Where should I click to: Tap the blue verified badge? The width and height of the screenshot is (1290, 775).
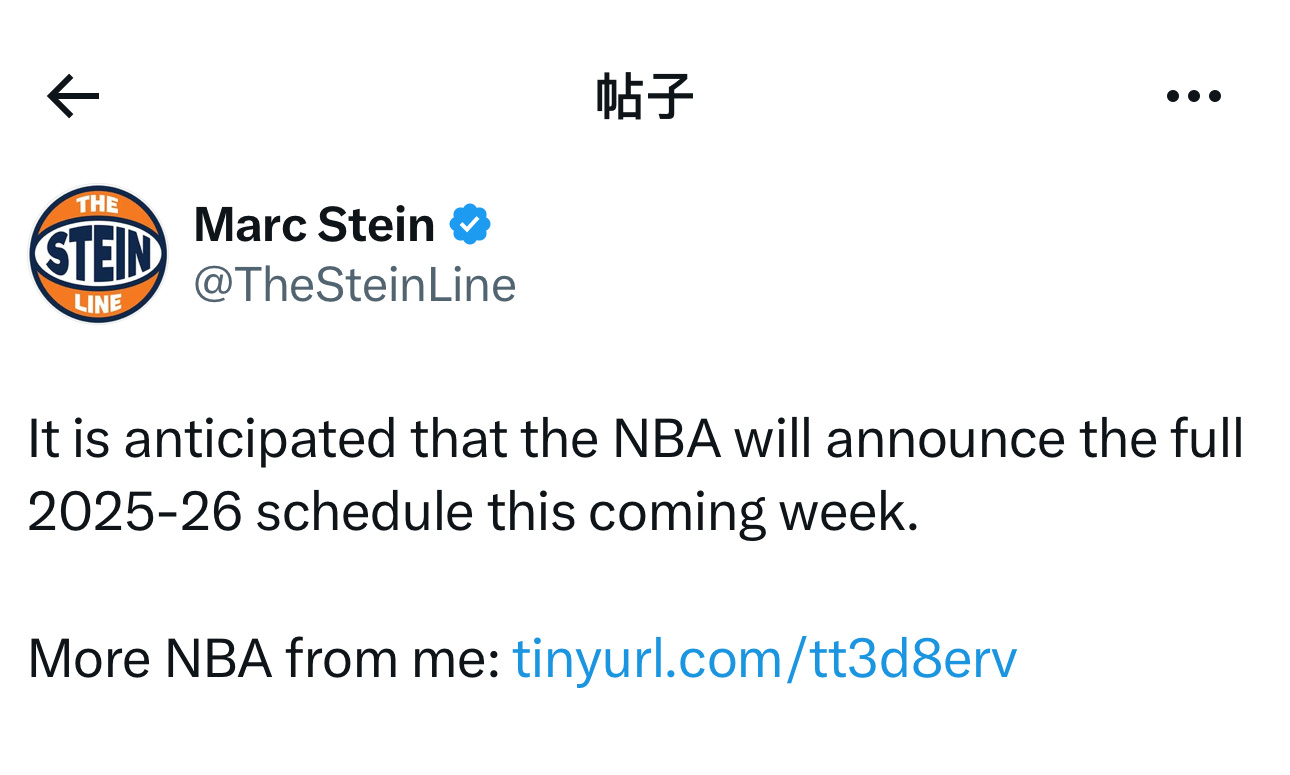tap(470, 224)
